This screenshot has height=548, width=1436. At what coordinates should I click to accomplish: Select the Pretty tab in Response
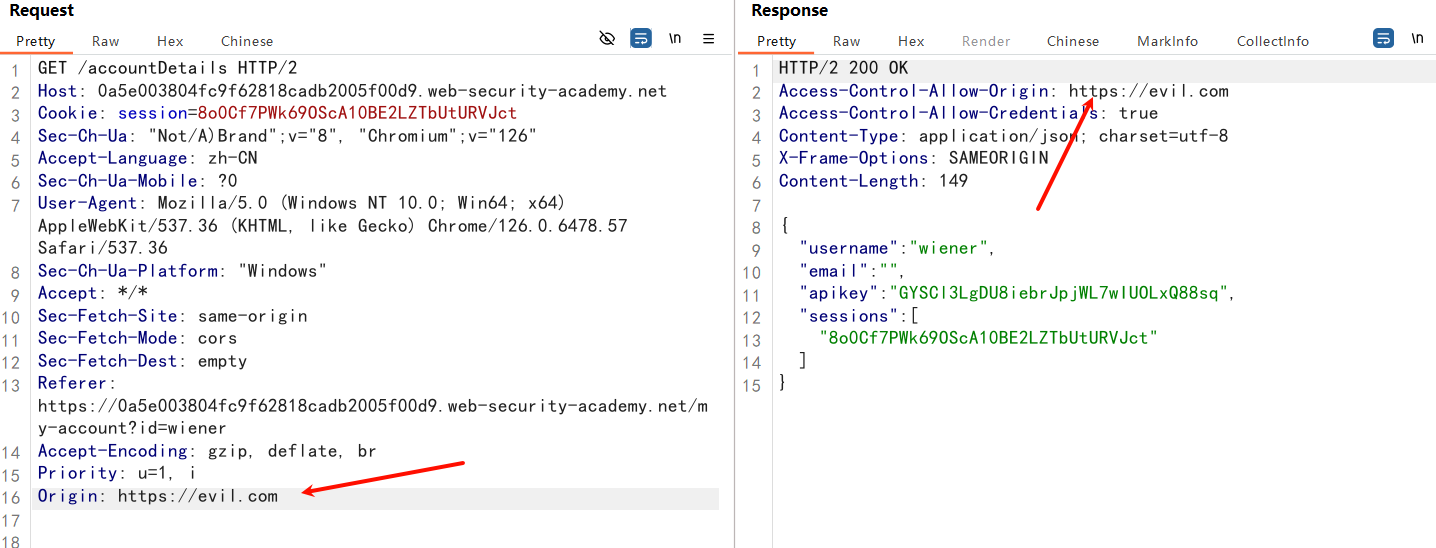pos(777,41)
